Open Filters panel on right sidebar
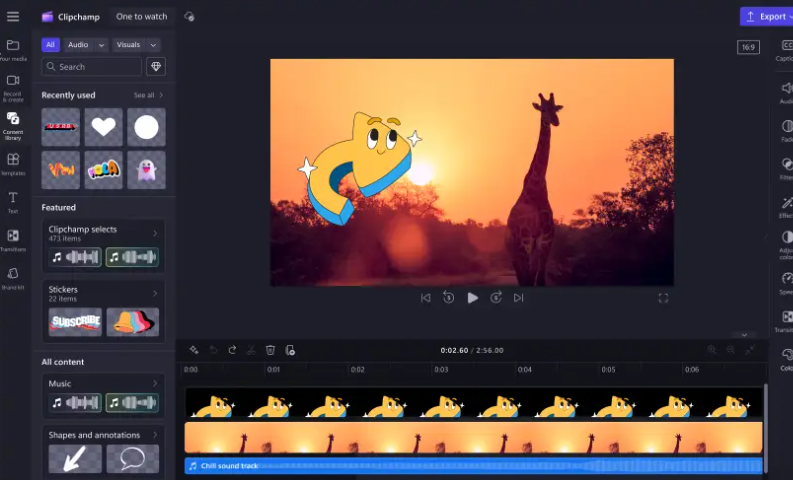The height and width of the screenshot is (480, 793). pos(785,169)
